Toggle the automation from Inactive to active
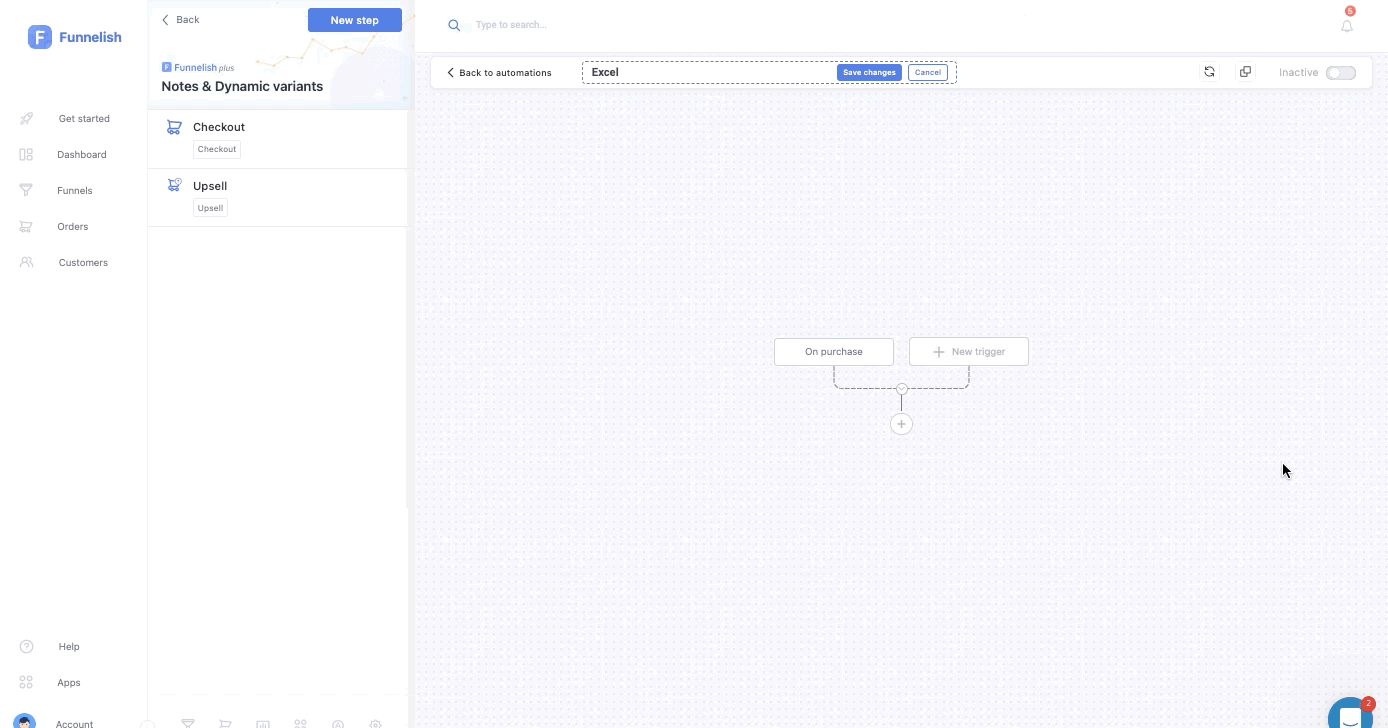This screenshot has height=728, width=1388. (x=1340, y=73)
